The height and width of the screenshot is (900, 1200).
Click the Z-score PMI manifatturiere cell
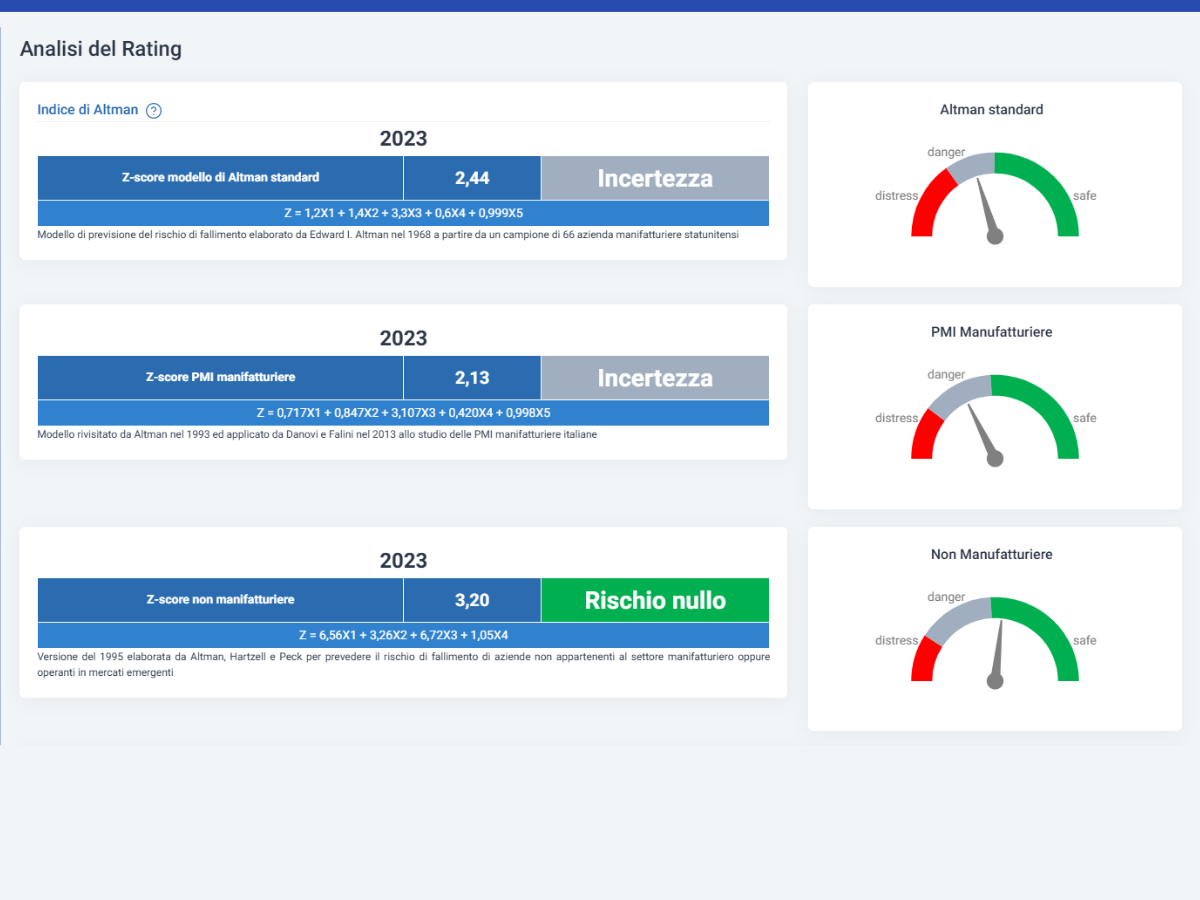coord(221,378)
